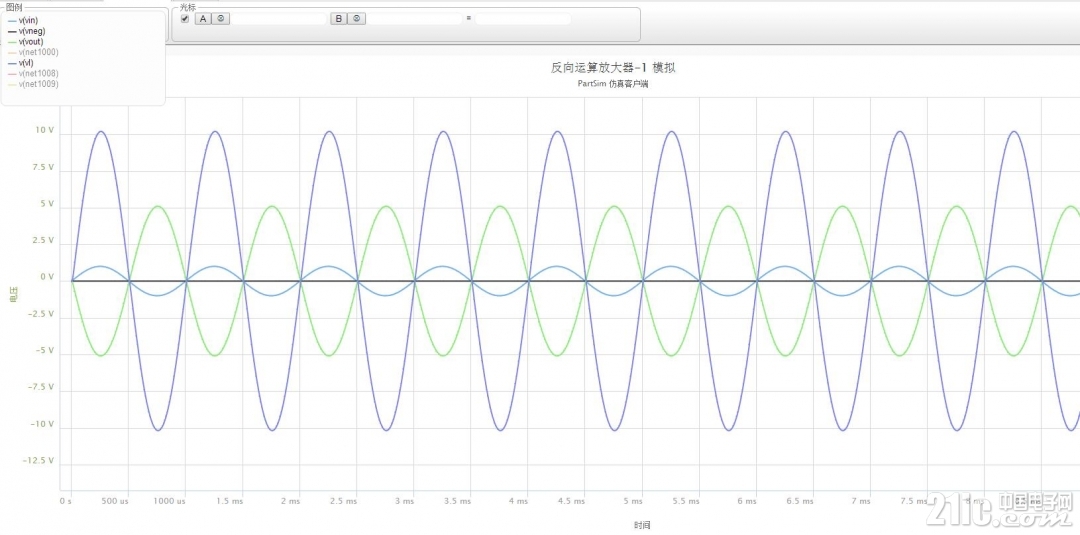This screenshot has height=535, width=1080.
Task: Toggle v(vneg) trace in legend
Action: pyautogui.click(x=33, y=31)
